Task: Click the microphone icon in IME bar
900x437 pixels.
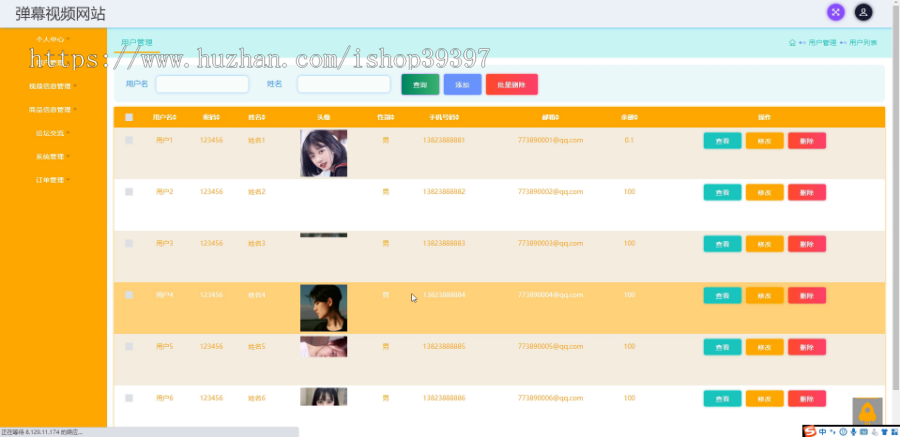Action: pos(854,432)
